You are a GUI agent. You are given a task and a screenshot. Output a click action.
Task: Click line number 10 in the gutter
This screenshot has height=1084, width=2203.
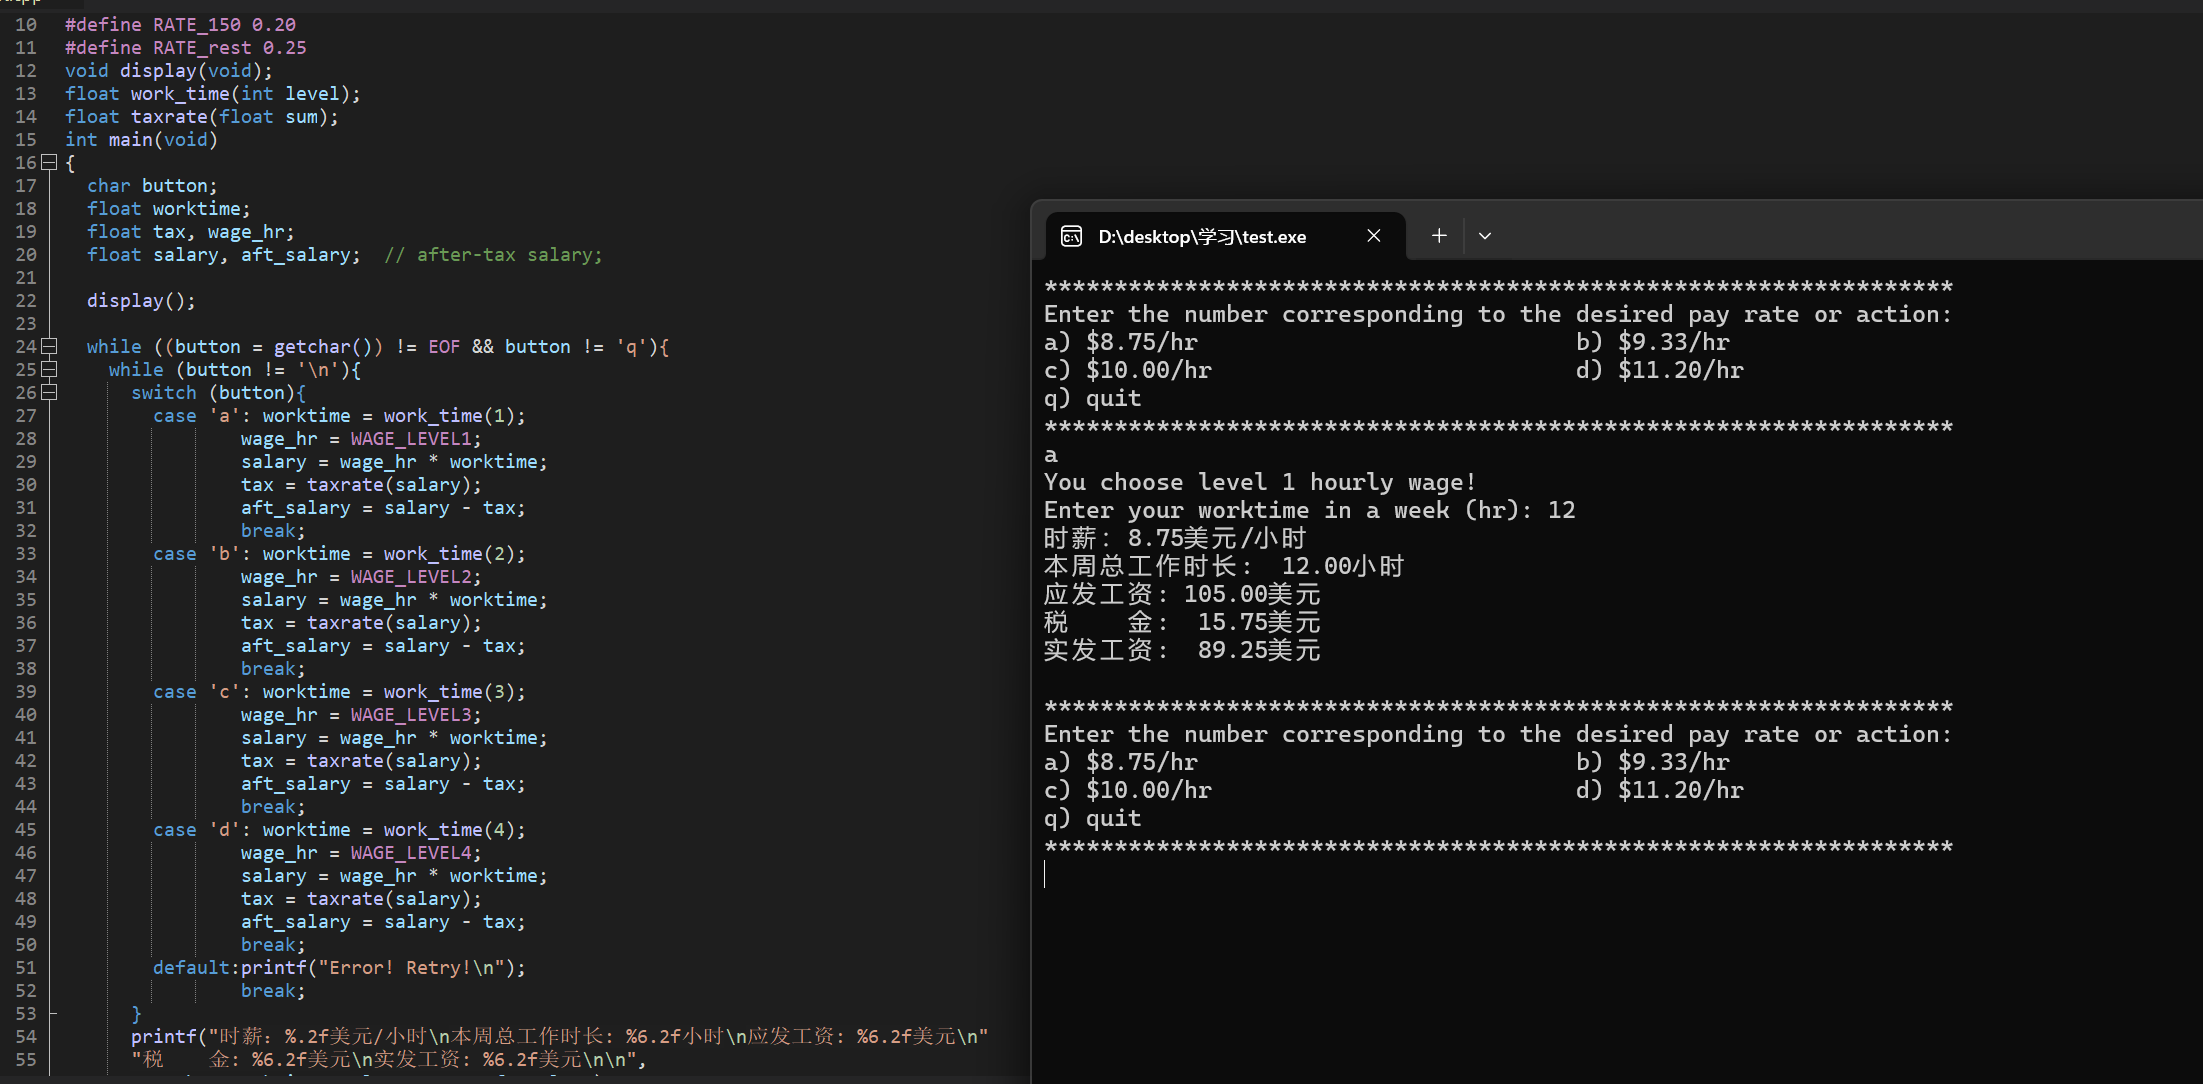(x=26, y=24)
